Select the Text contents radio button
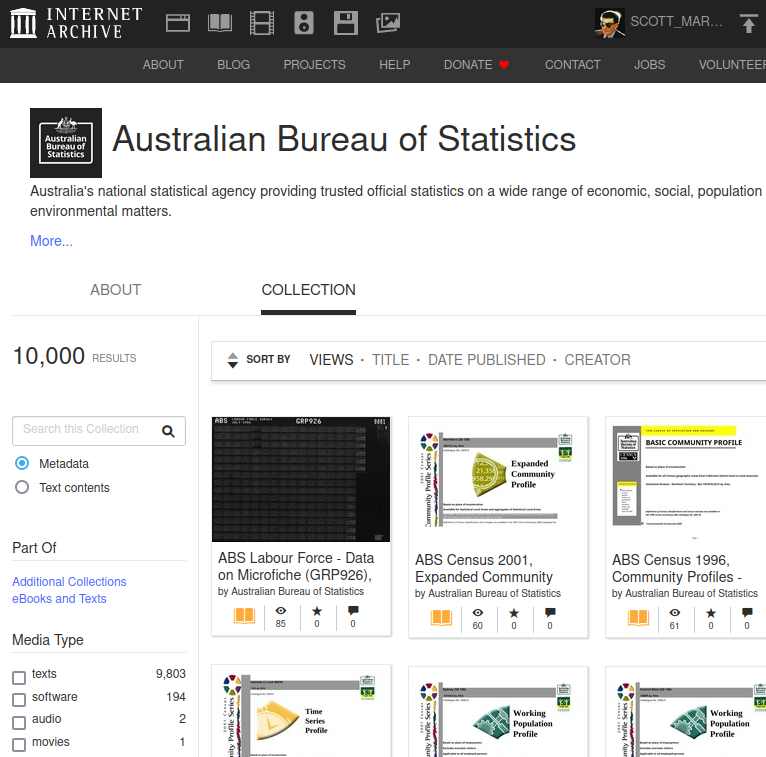 22,487
